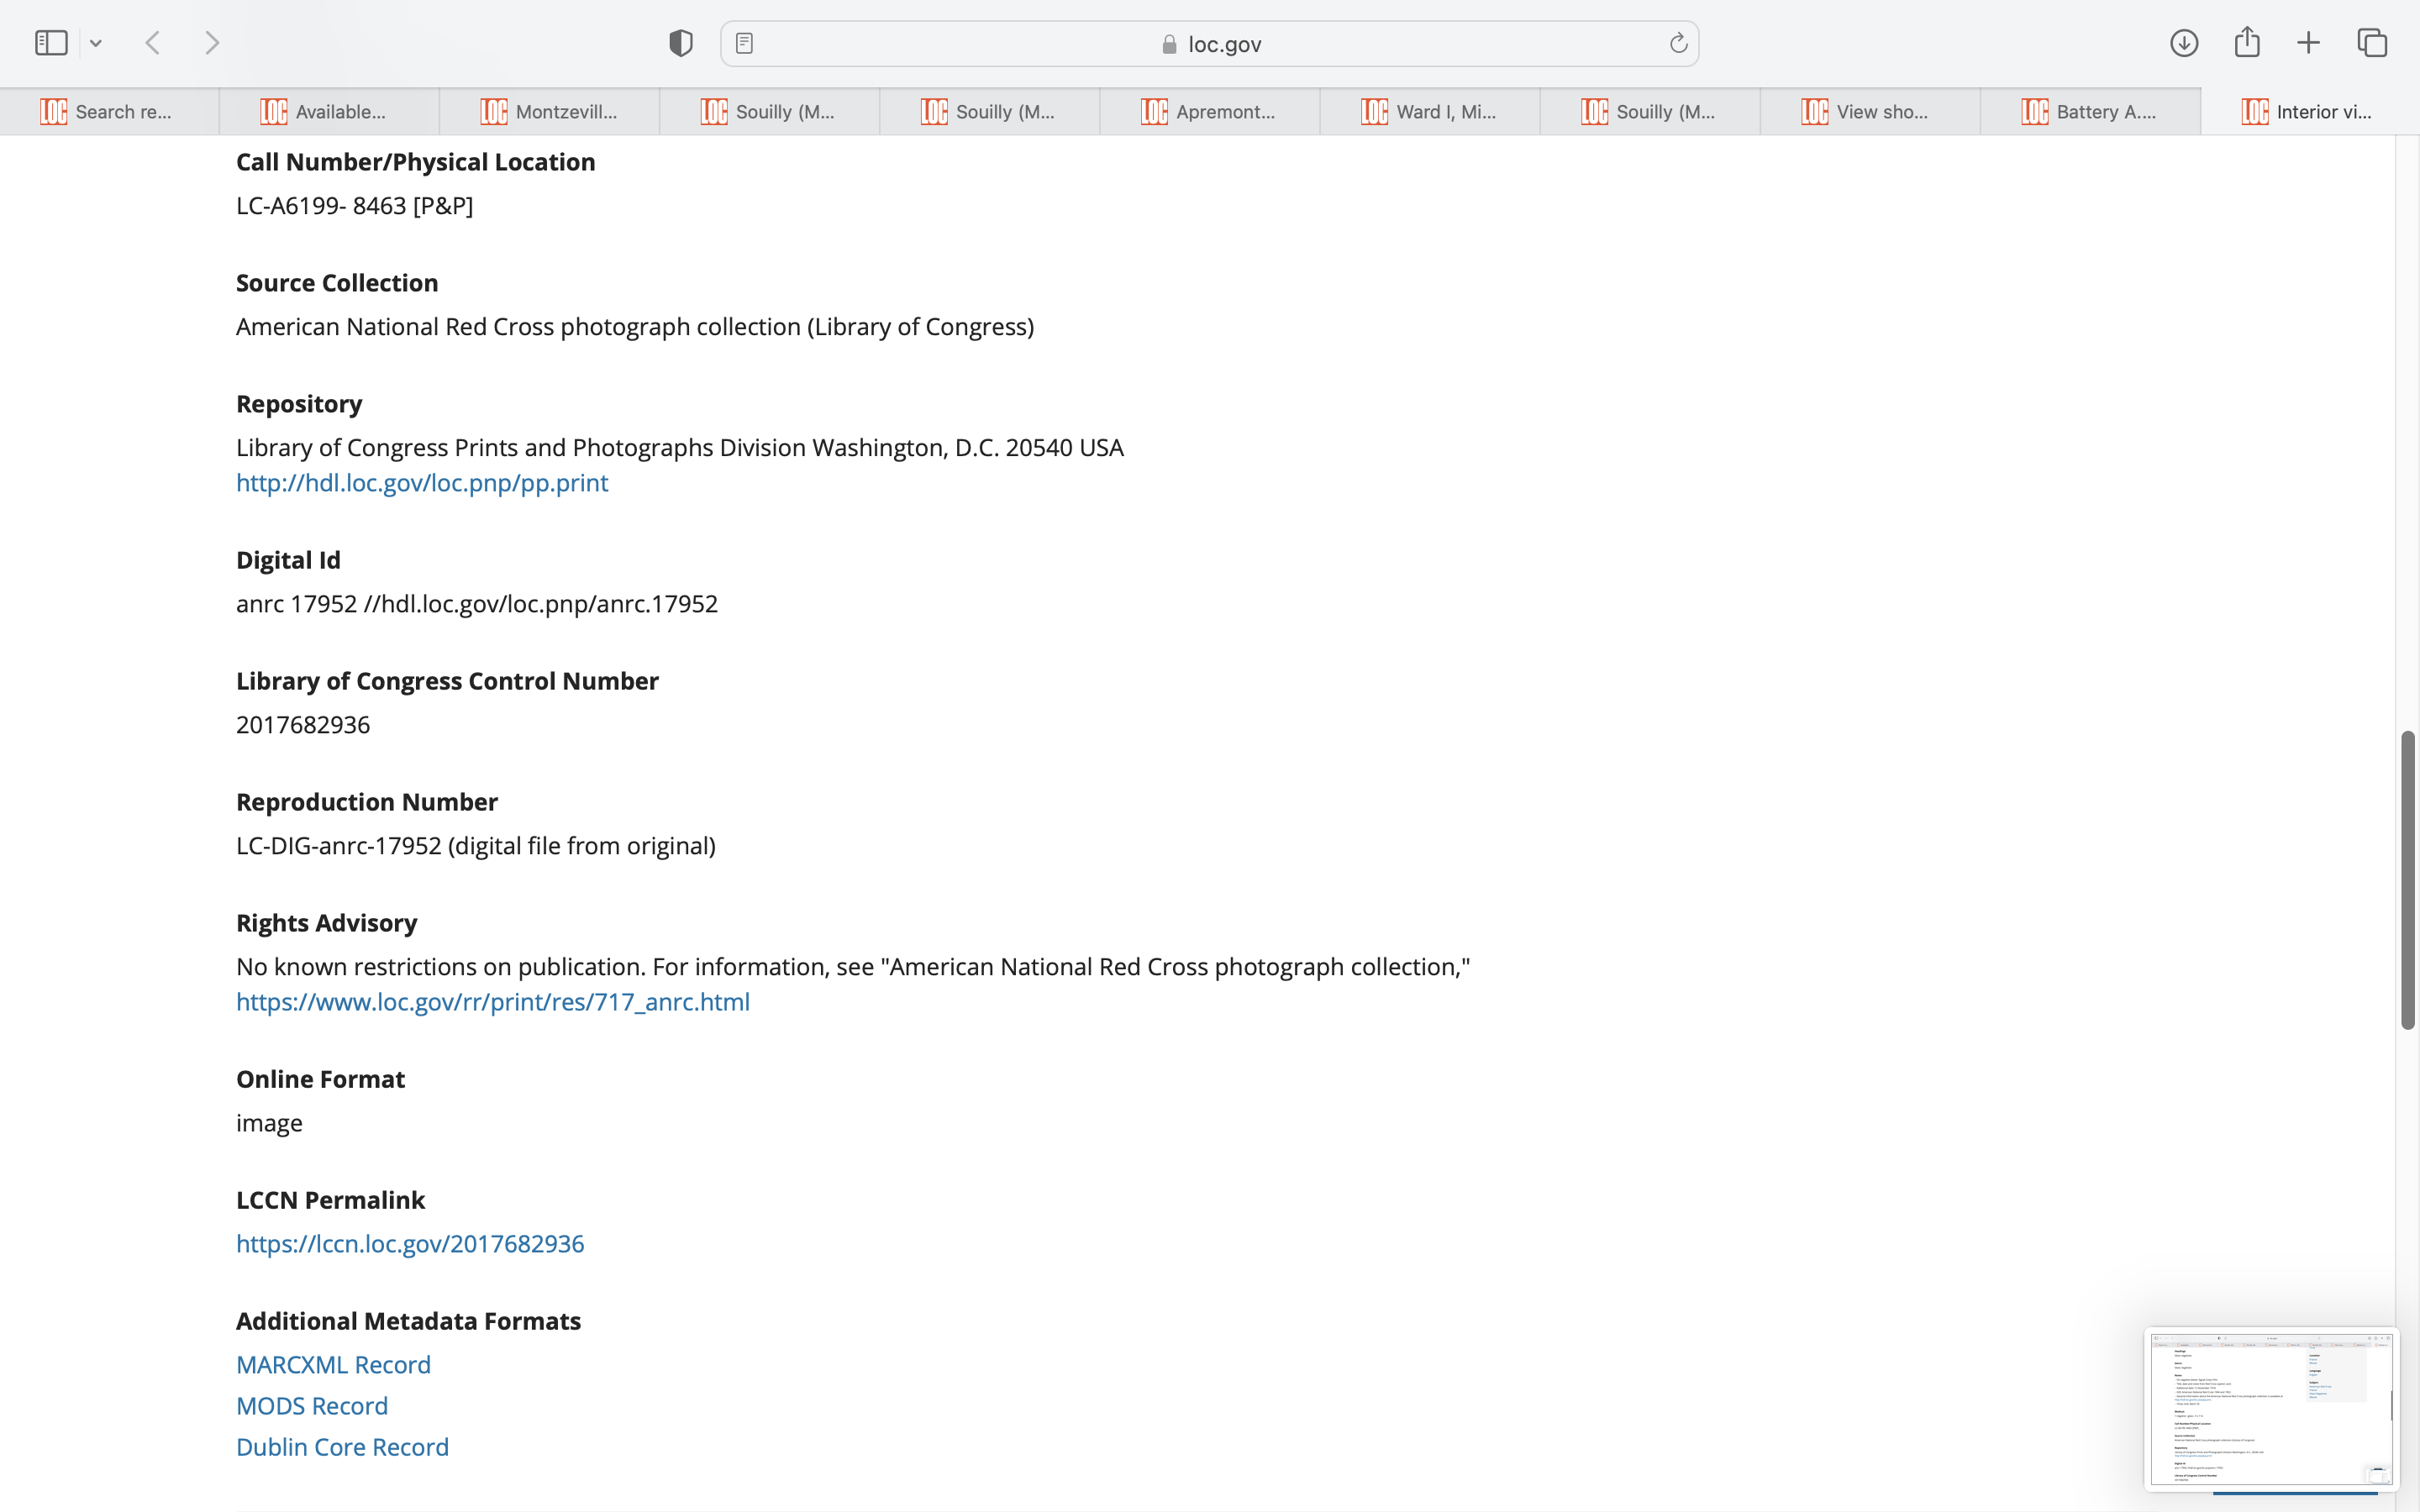Switch to the Battery A.... tab
Viewport: 2420px width, 1512px height.
click(2090, 112)
